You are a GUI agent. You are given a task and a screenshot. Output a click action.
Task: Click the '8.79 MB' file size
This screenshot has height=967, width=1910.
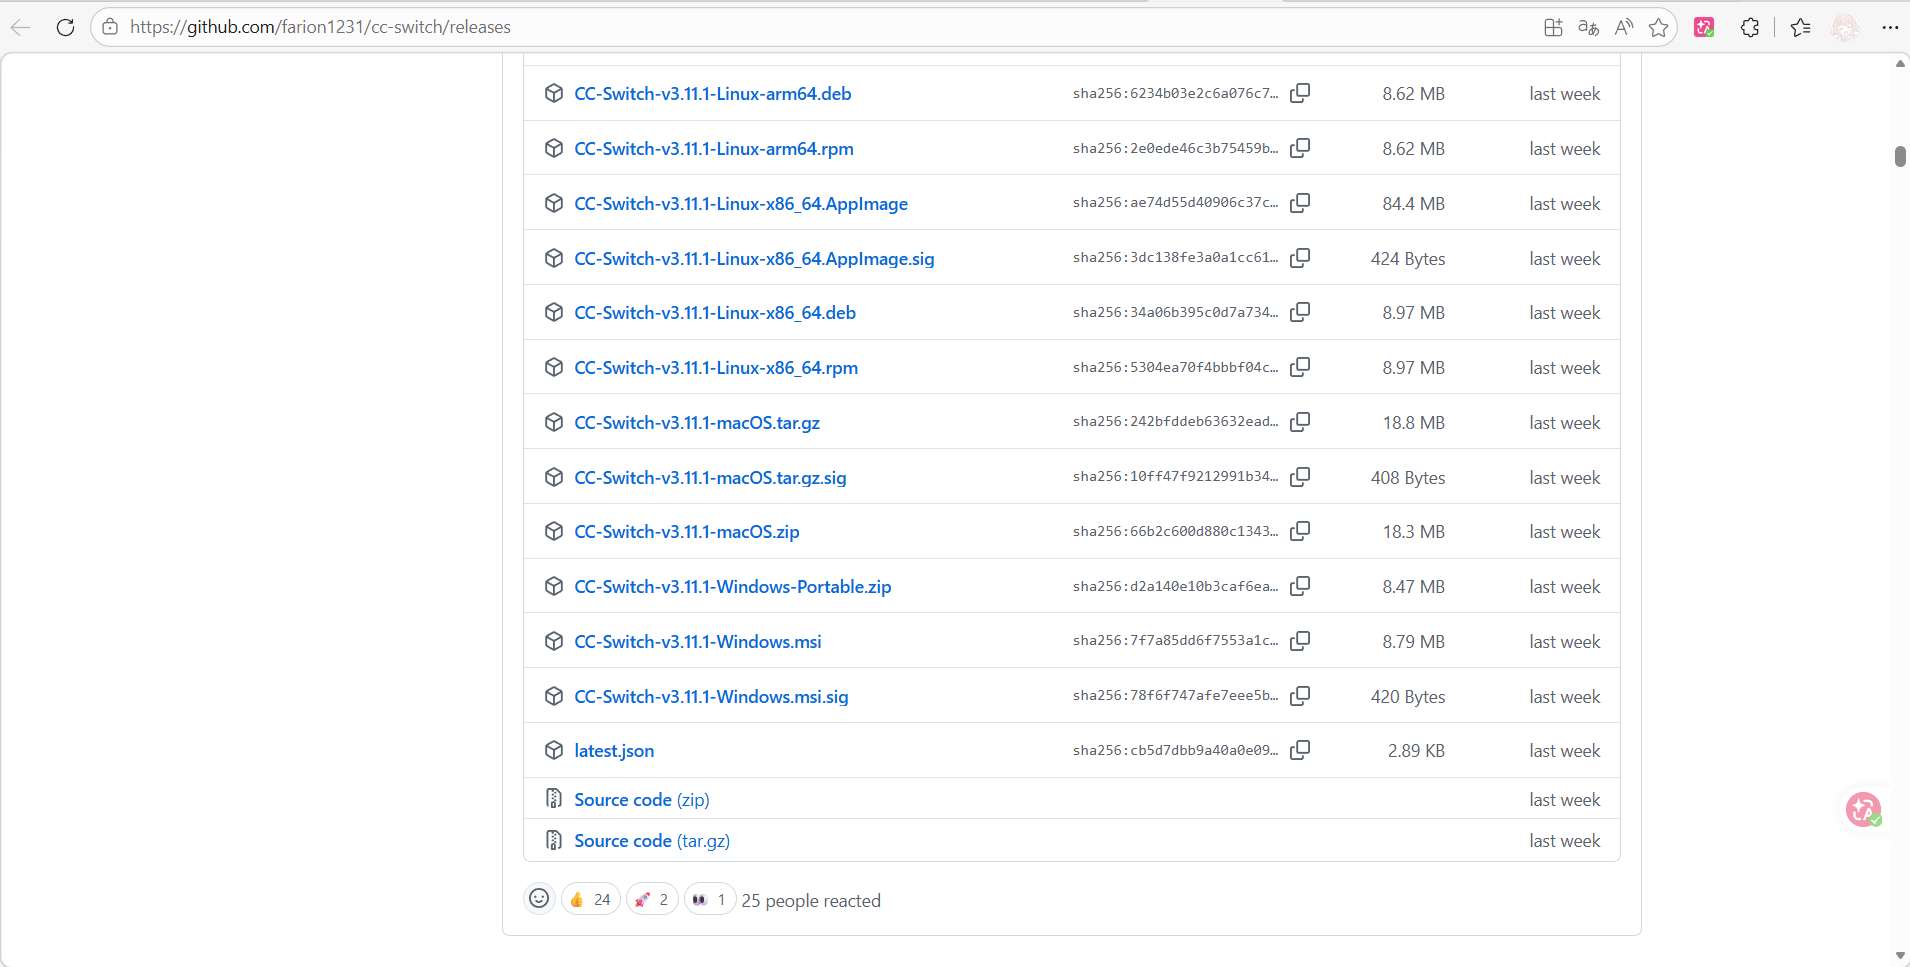tap(1413, 641)
